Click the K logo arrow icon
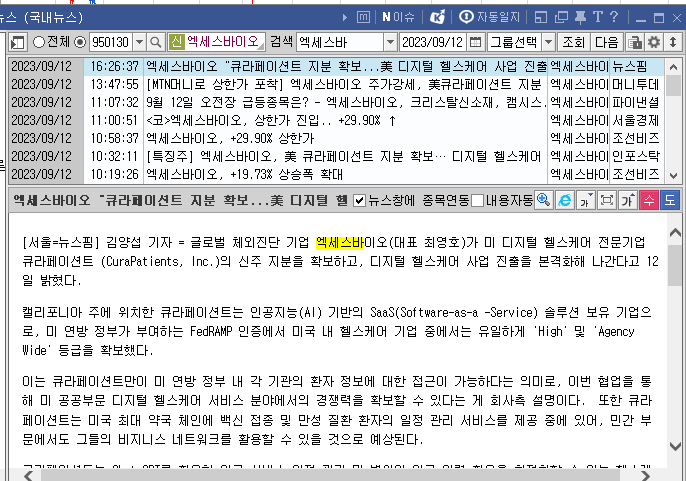This screenshot has height=481, width=686. [438, 18]
